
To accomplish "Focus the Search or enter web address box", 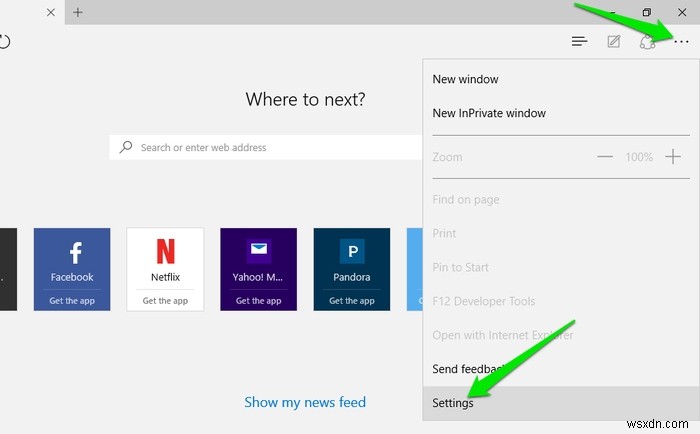I will (266, 147).
